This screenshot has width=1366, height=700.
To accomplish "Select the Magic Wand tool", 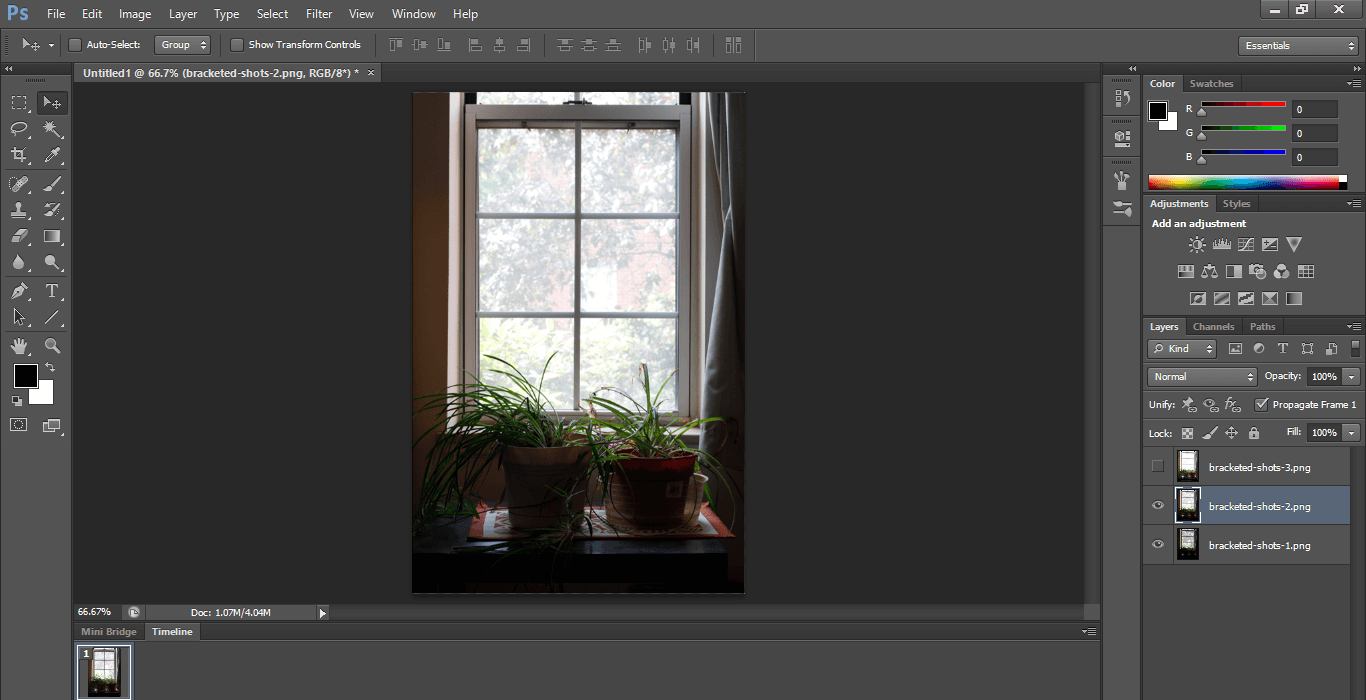I will (53, 129).
